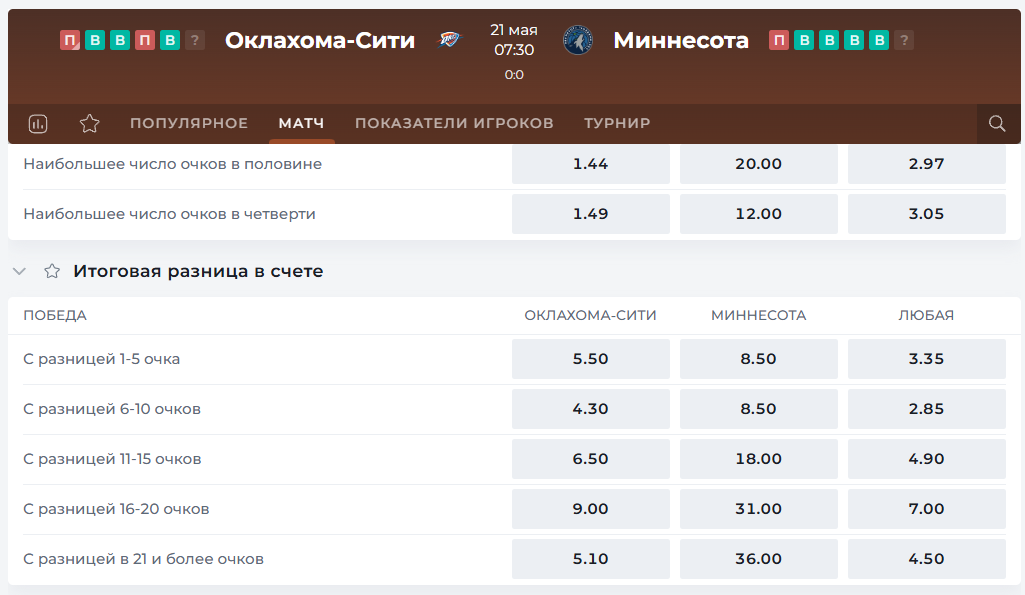Screen dimensions: 1025x595
Task: Star the Итоговая разница в счете market
Action: point(52,271)
